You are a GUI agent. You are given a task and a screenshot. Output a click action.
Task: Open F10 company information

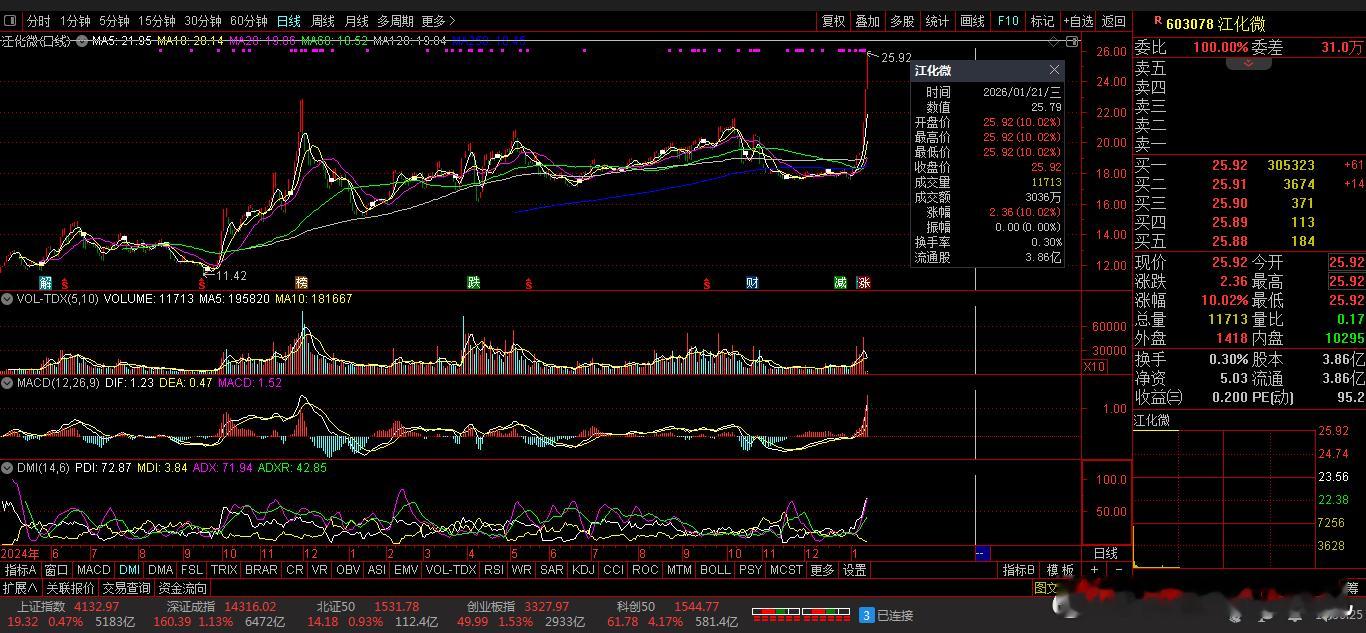(x=1008, y=21)
